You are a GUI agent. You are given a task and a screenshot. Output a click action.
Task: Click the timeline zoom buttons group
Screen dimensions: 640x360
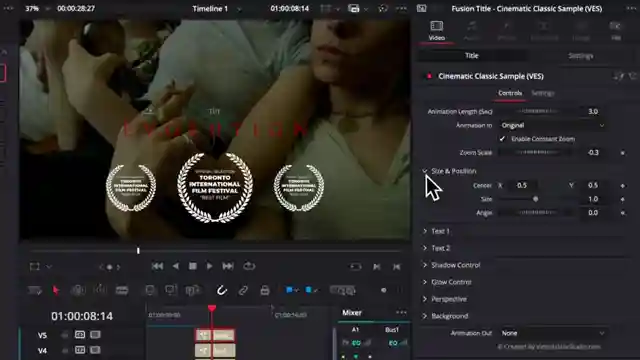pyautogui.click(x=342, y=290)
